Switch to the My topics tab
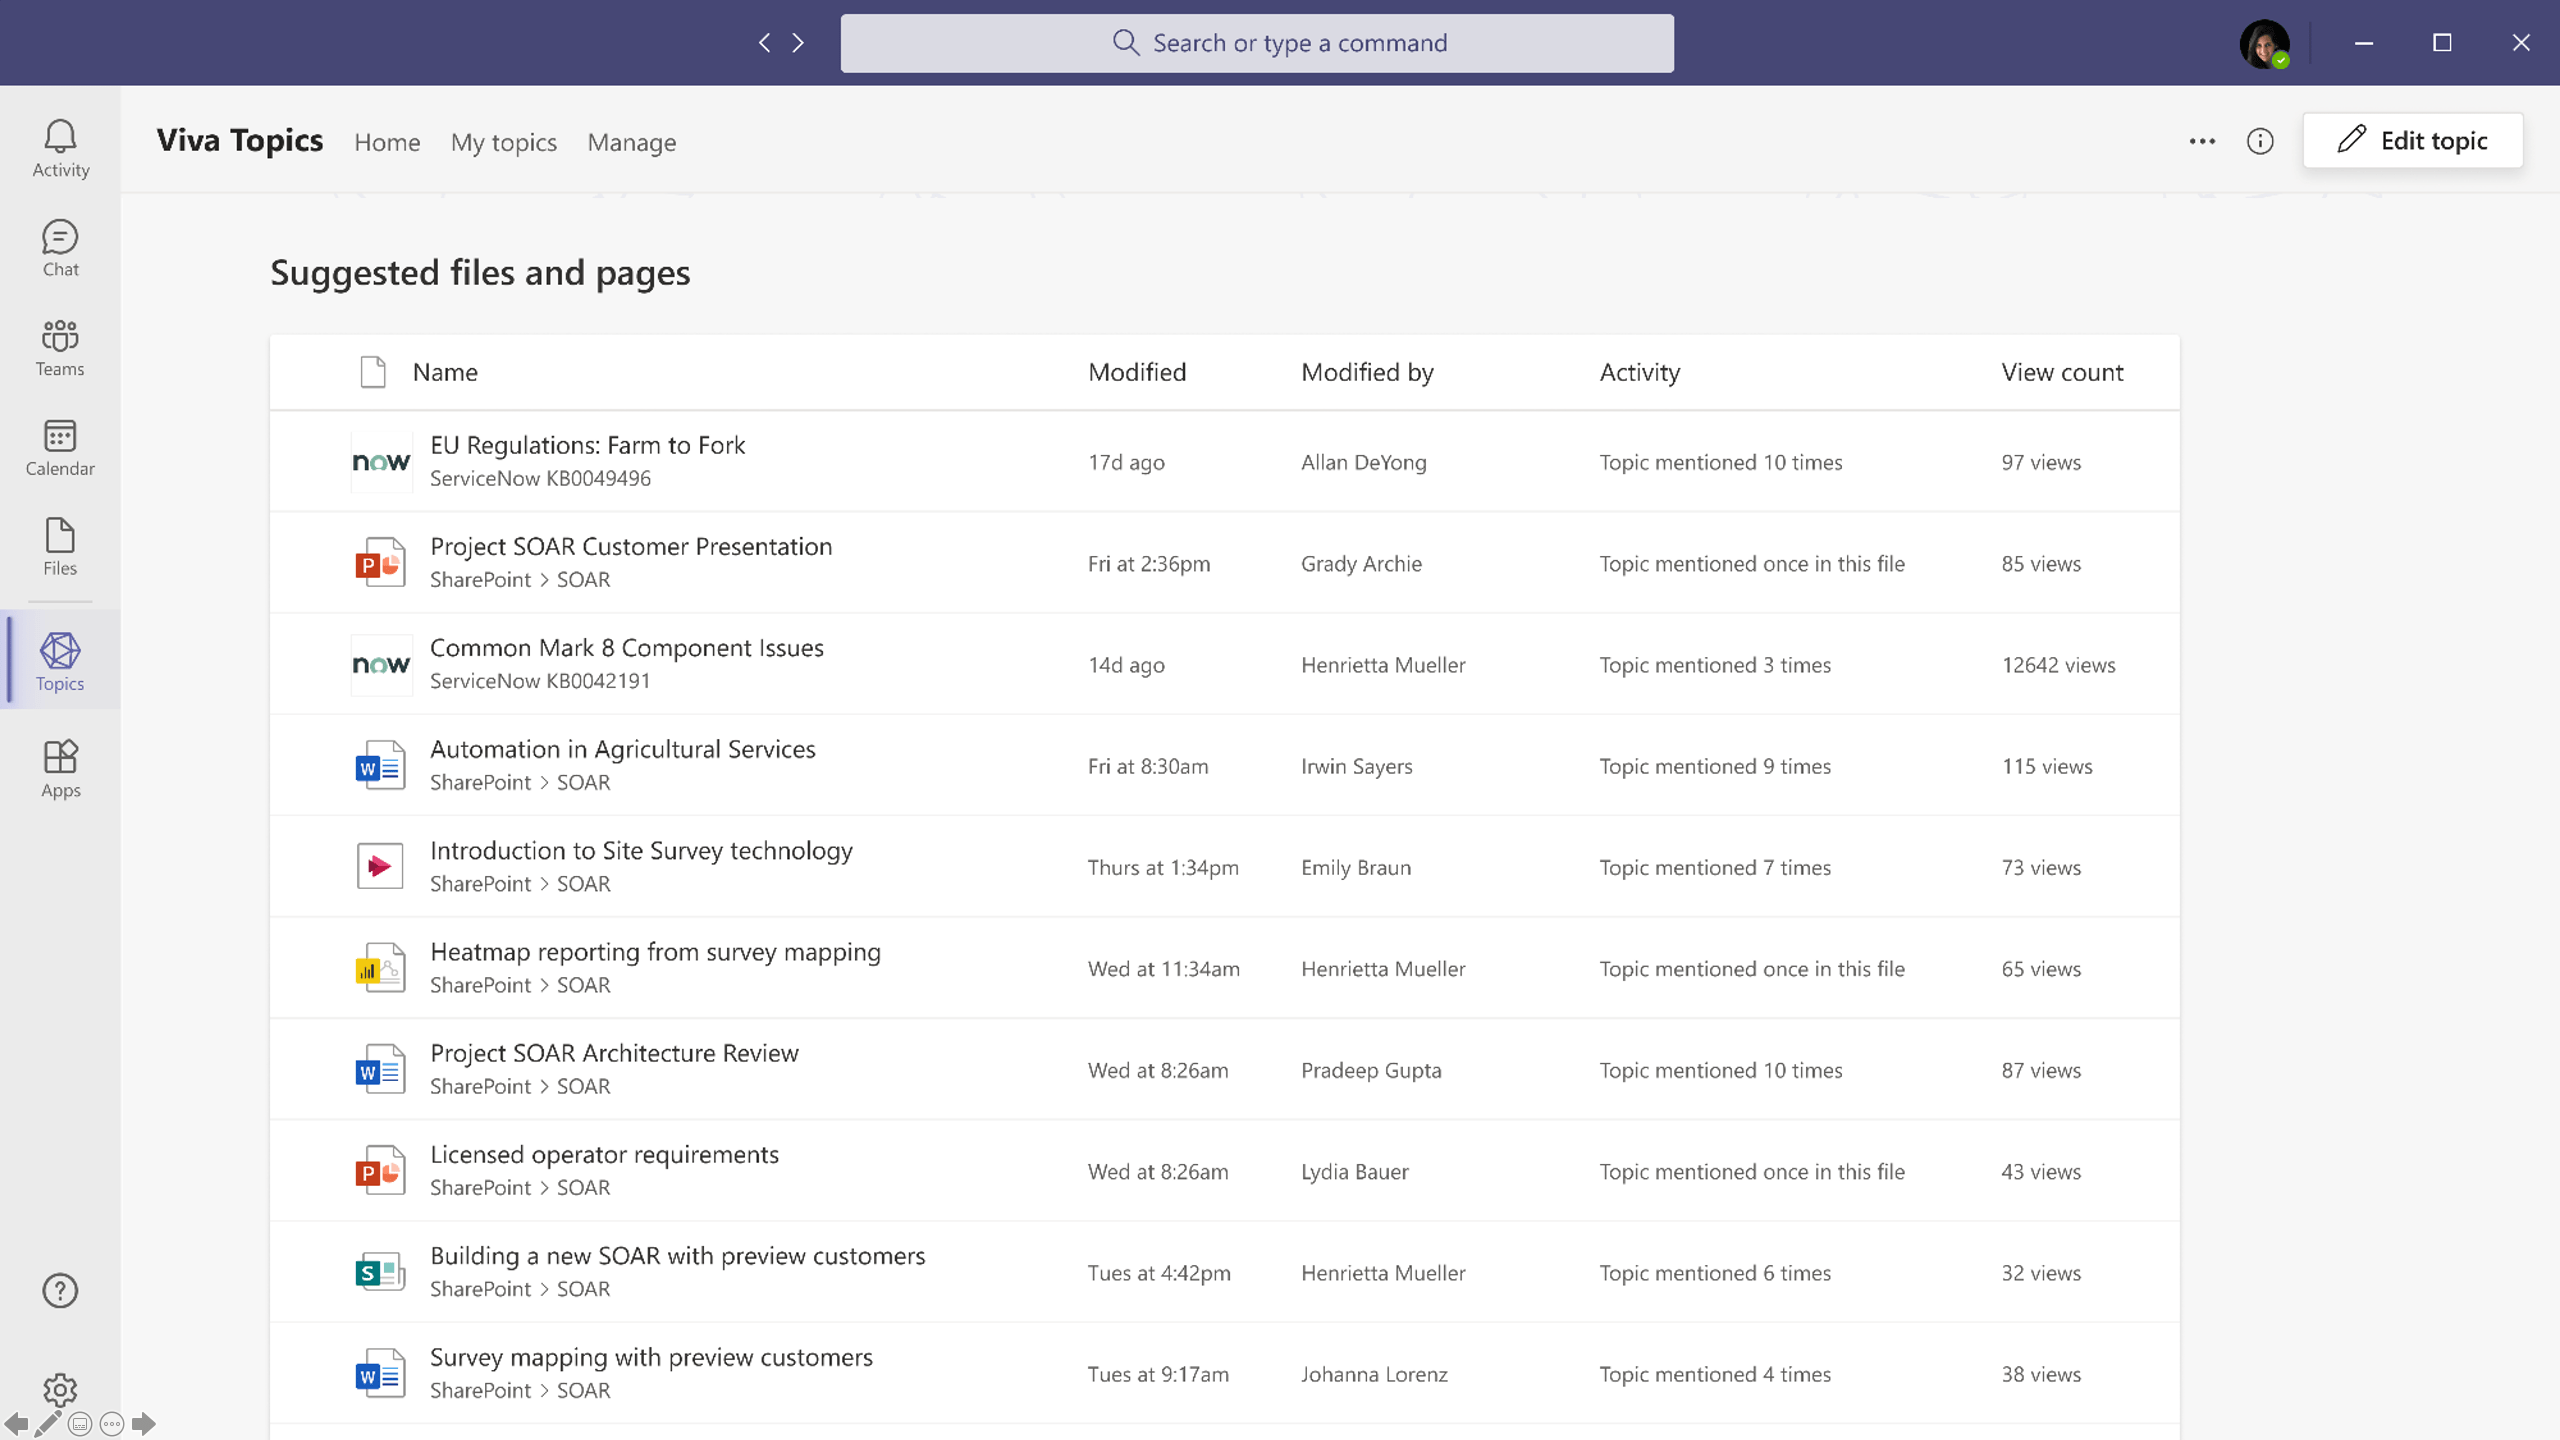 (503, 142)
